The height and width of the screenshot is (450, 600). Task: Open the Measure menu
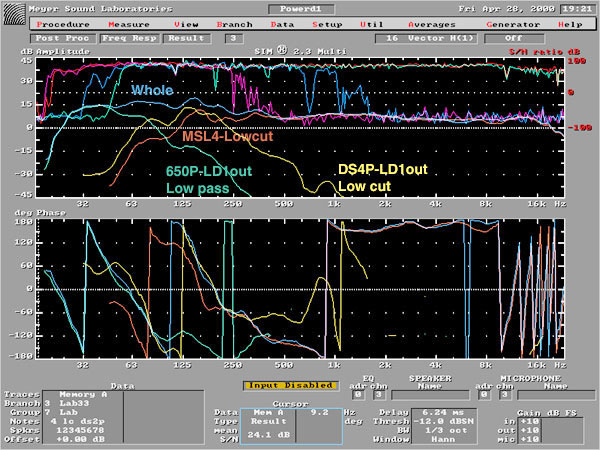(x=129, y=24)
